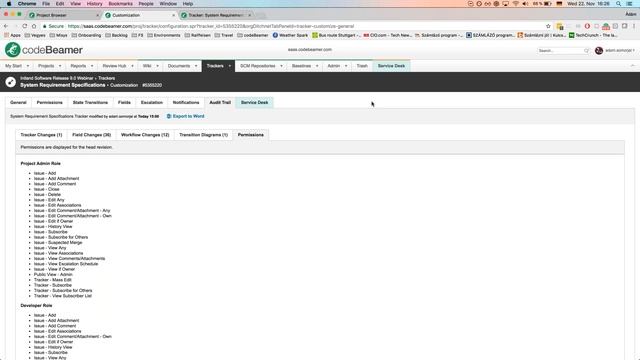Click the codeBeamer logo icon
This screenshot has width=640, height=360.
point(13,50)
